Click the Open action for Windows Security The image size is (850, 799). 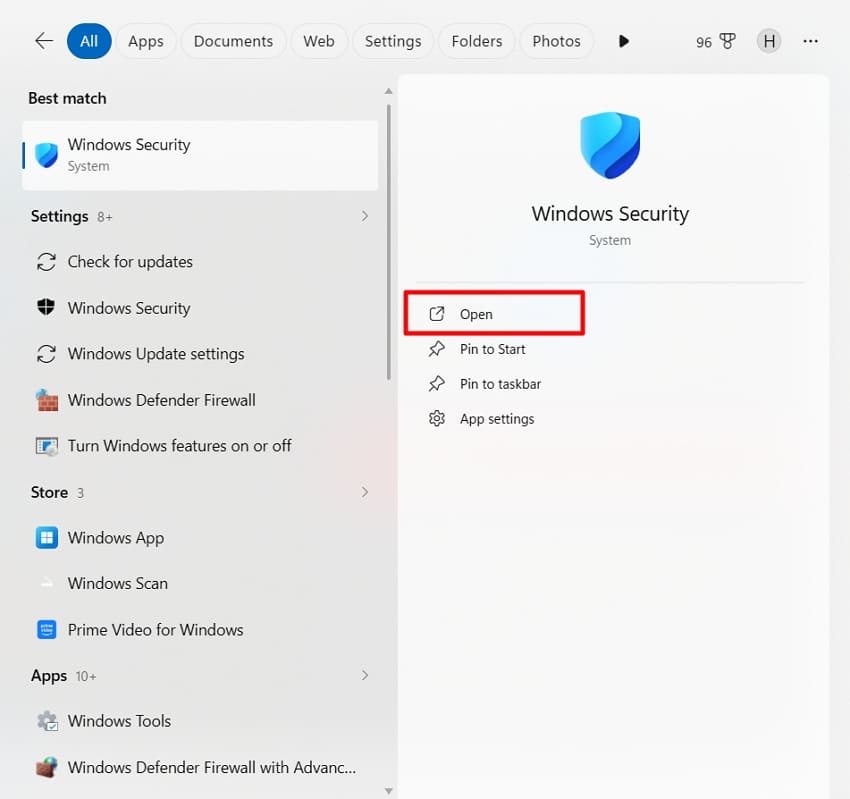point(494,314)
